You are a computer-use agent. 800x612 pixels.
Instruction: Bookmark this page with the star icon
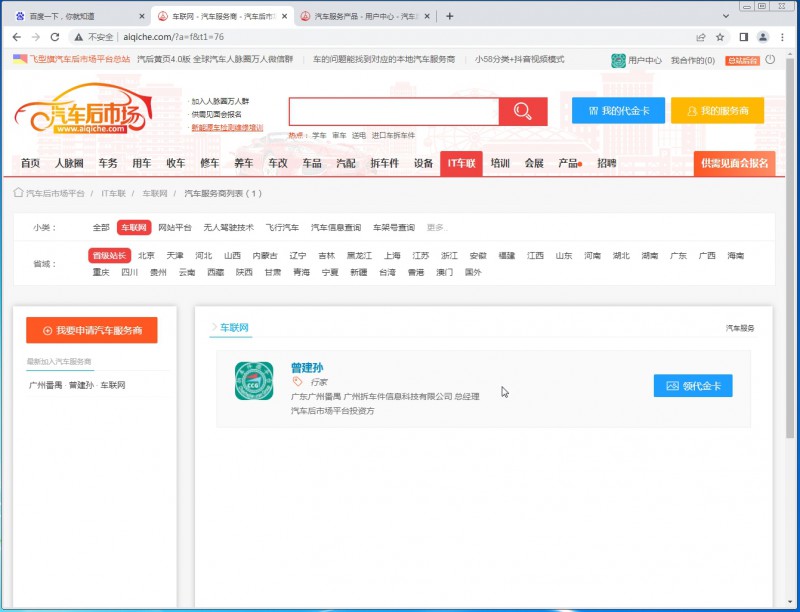[x=720, y=37]
